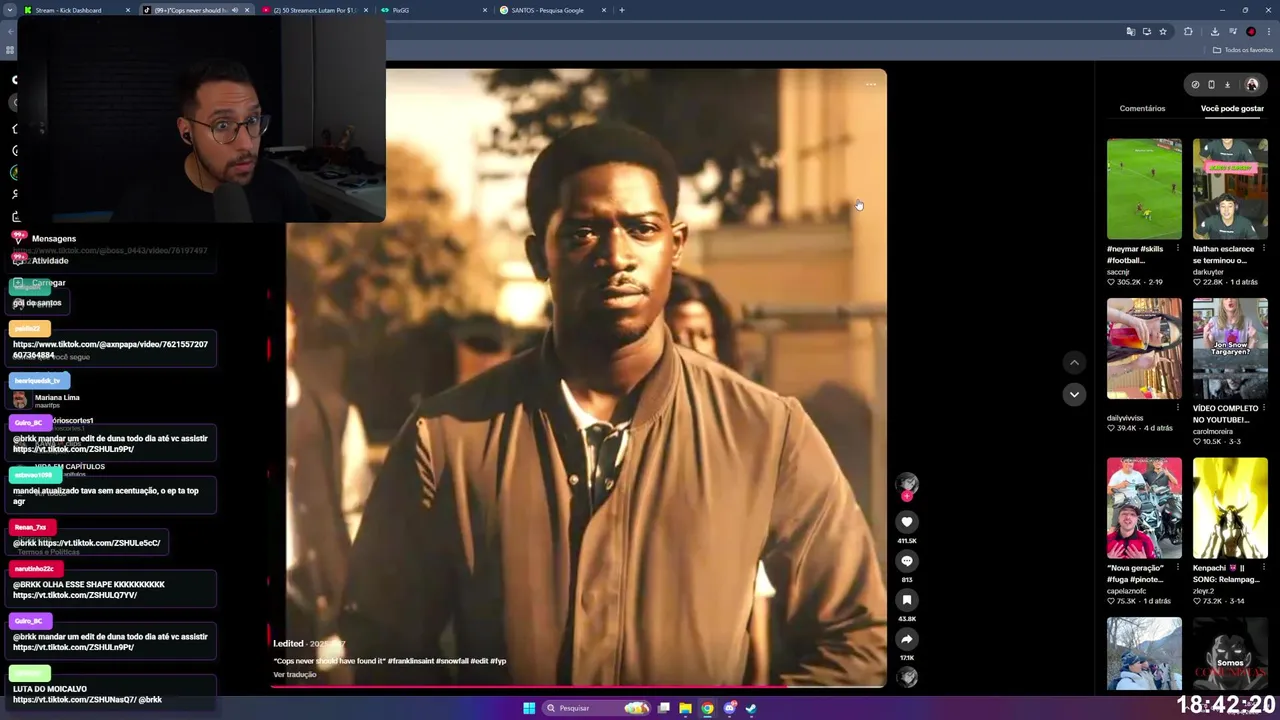The height and width of the screenshot is (720, 1280).
Task: Open the Chrome three-dot menu
Action: [1269, 32]
